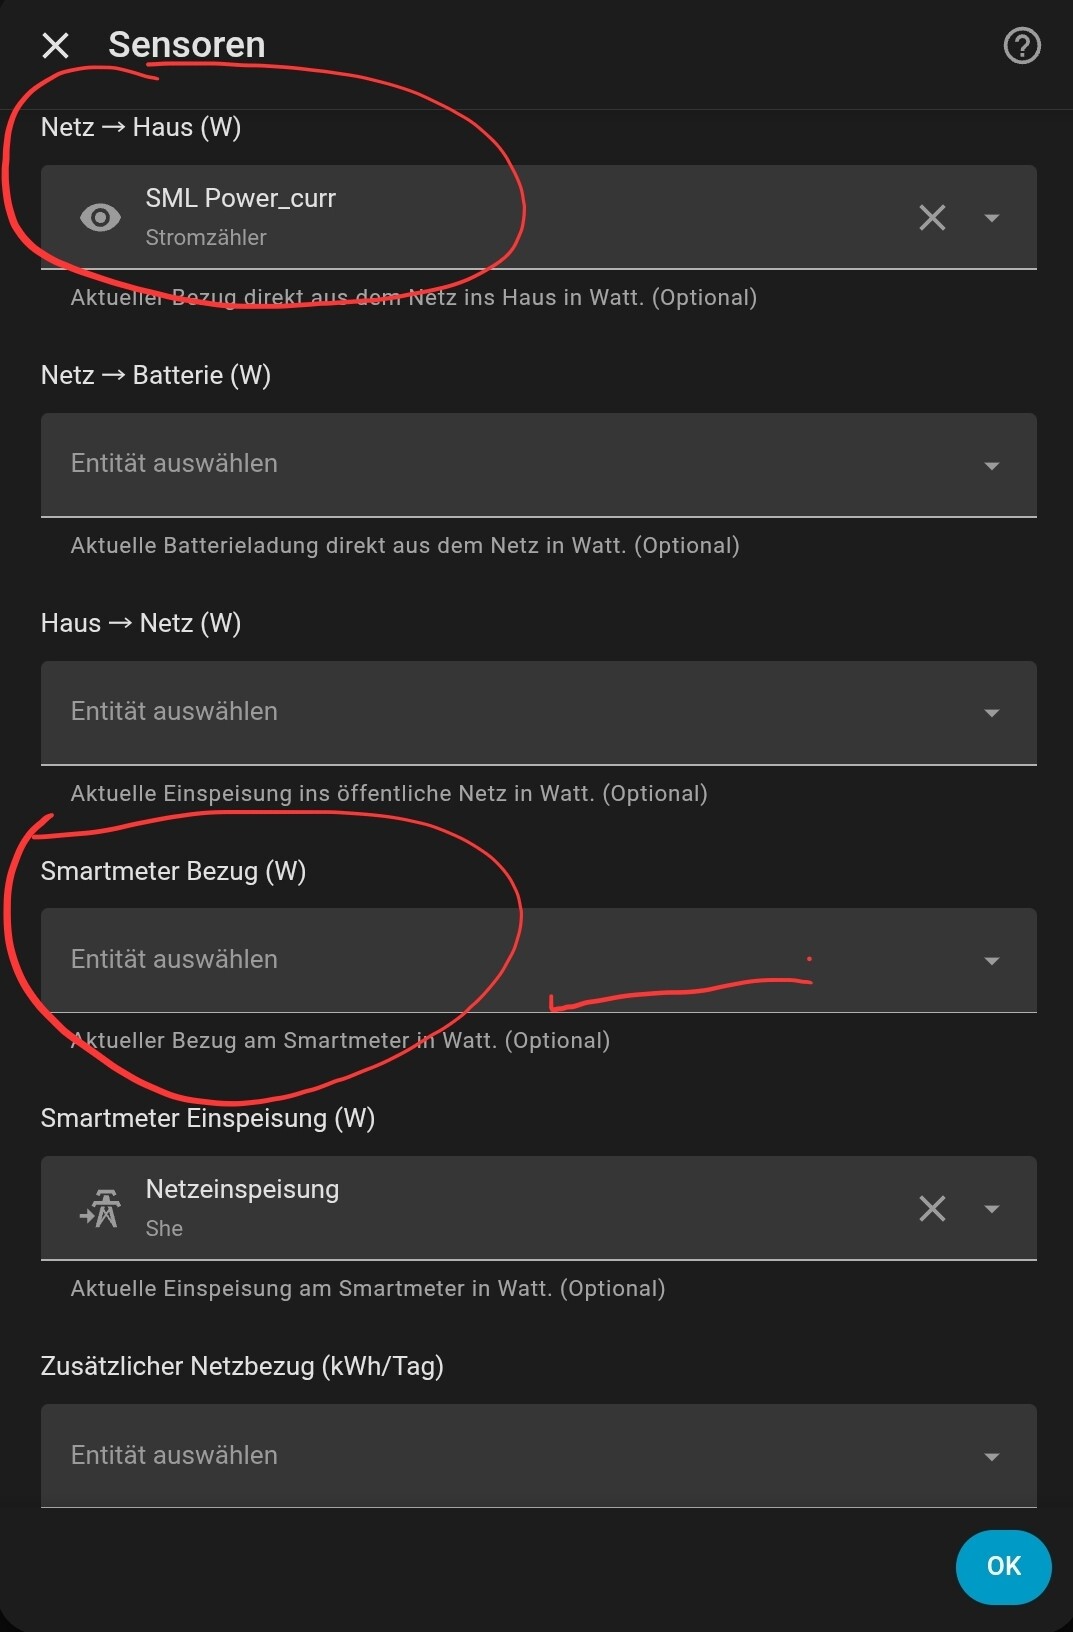
Task: Select the SML Power_curr Stromzähler entry
Action: click(538, 217)
